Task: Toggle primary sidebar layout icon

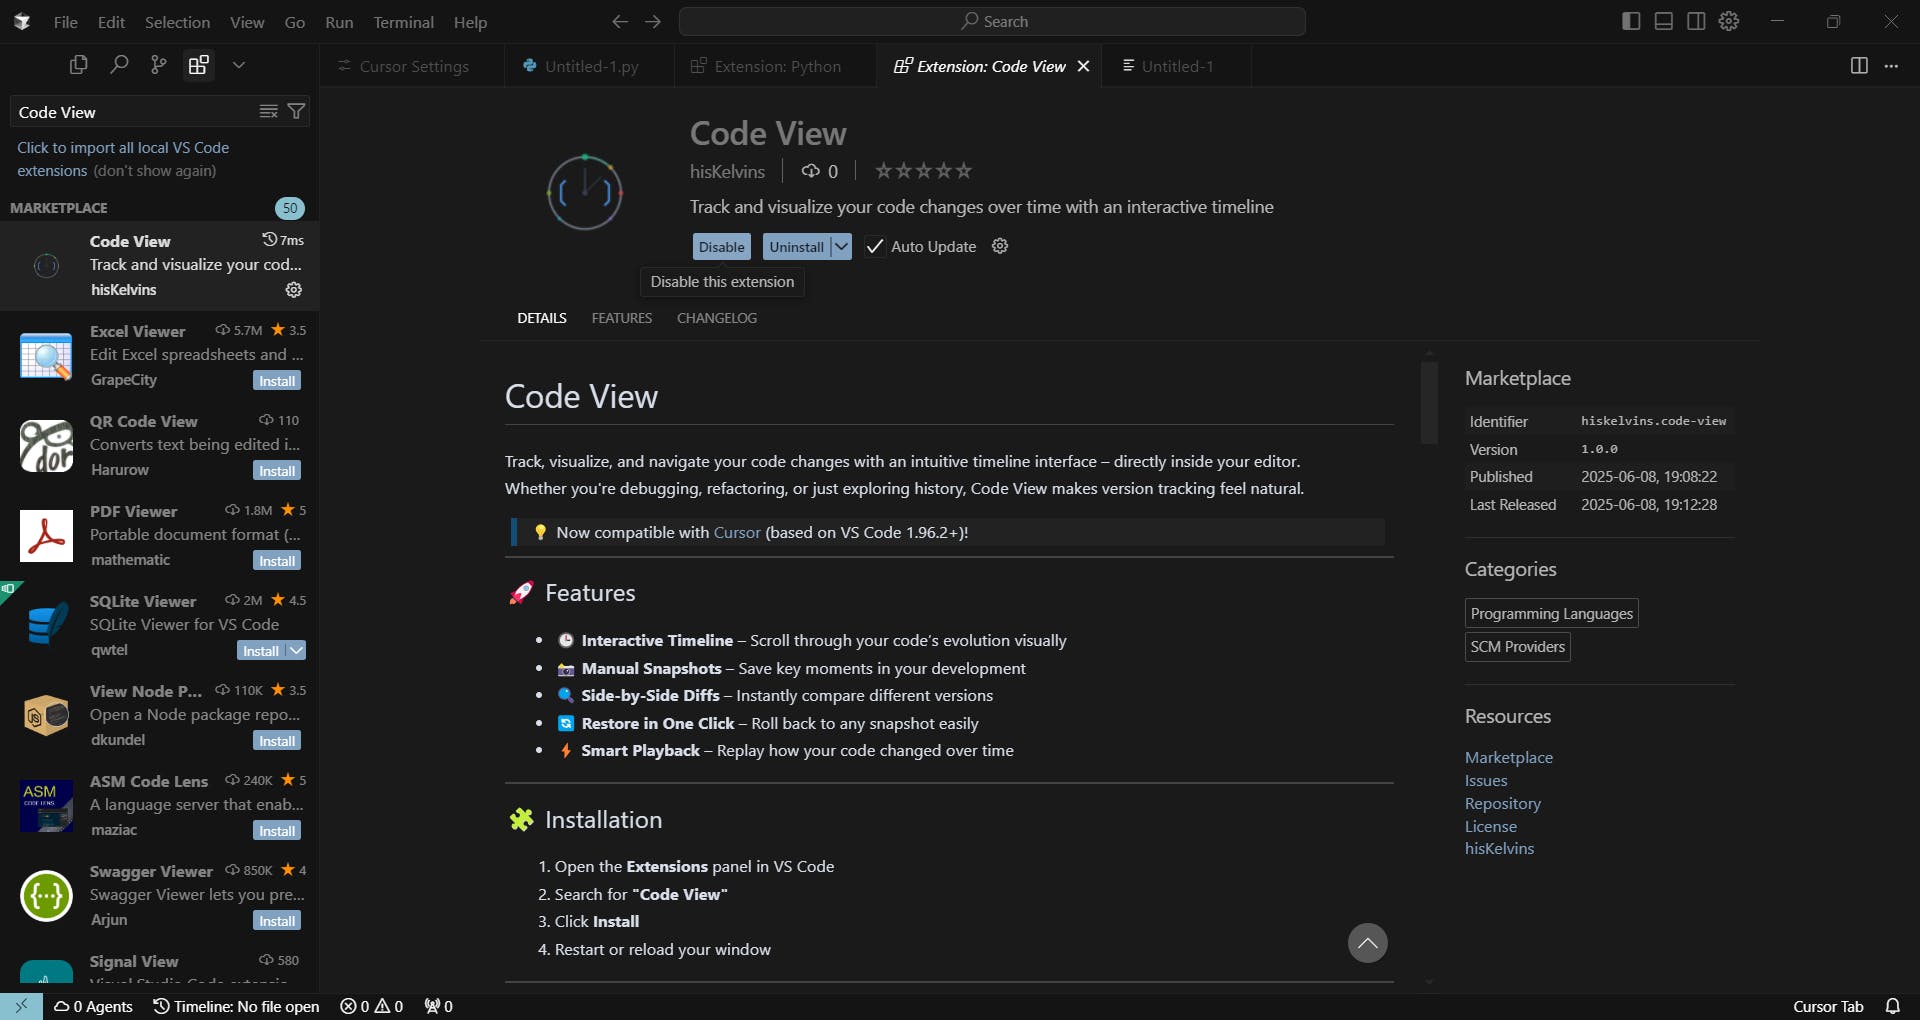Action: click(x=1631, y=21)
